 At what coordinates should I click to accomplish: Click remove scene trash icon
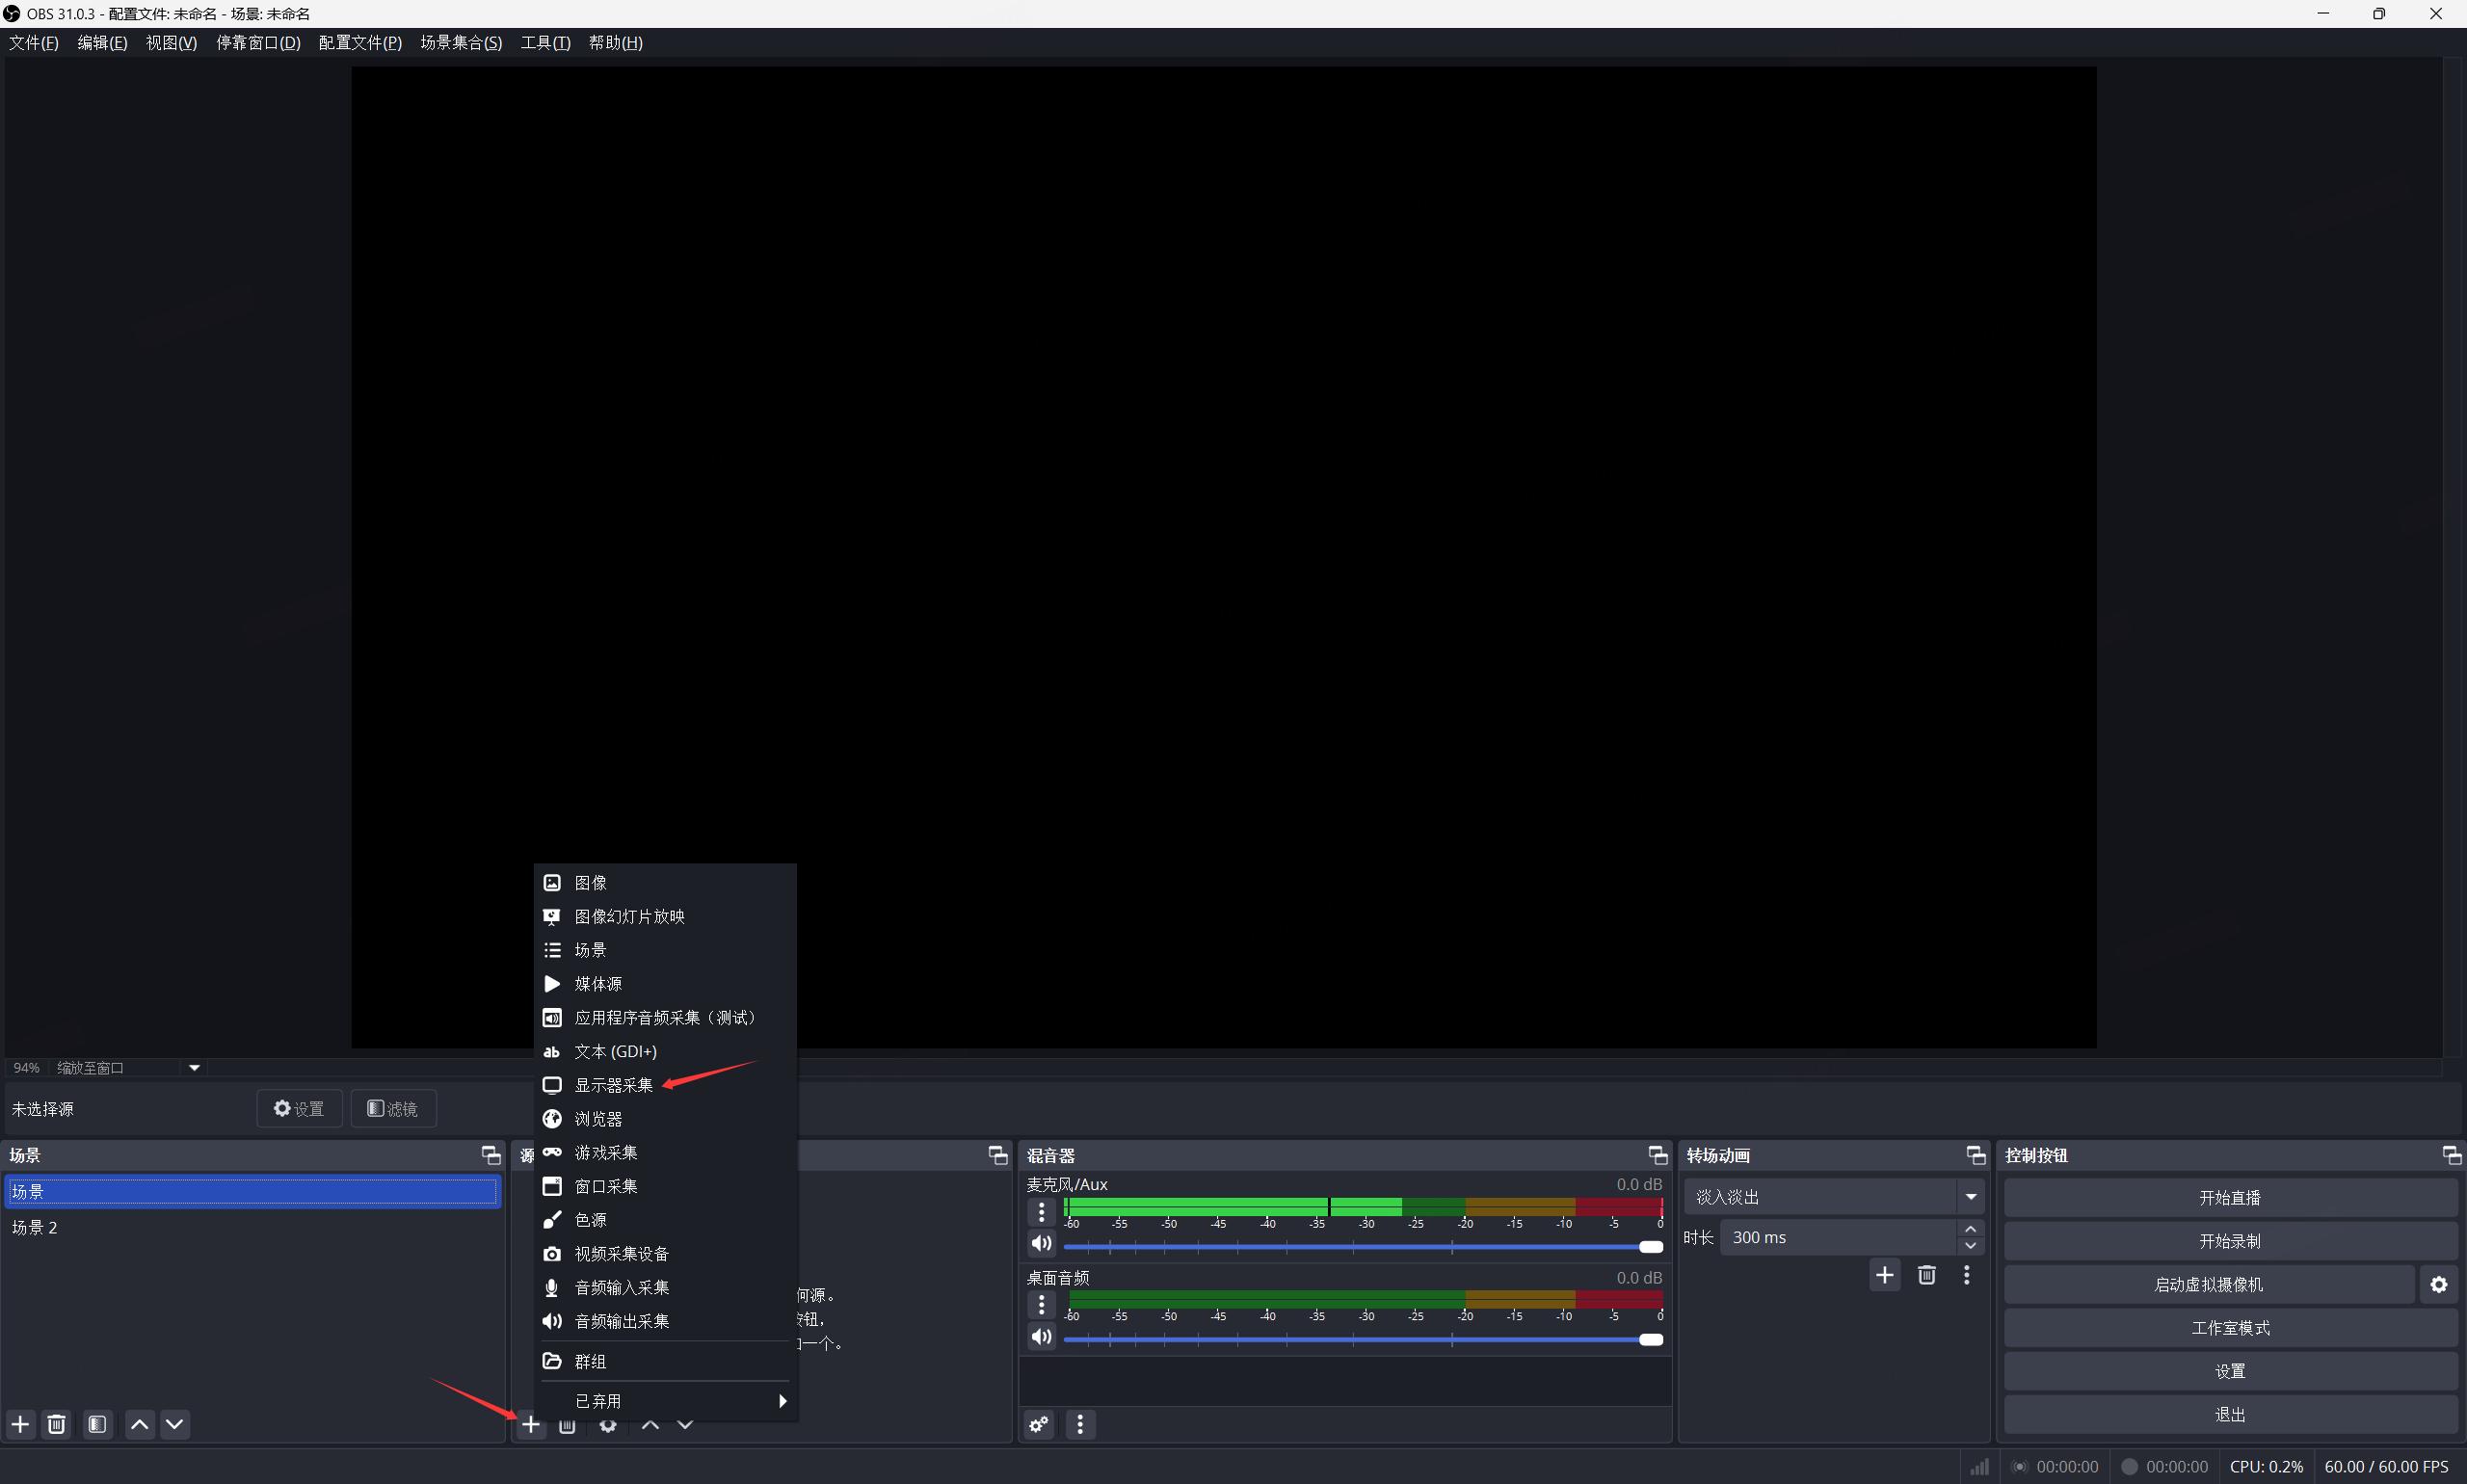[57, 1424]
